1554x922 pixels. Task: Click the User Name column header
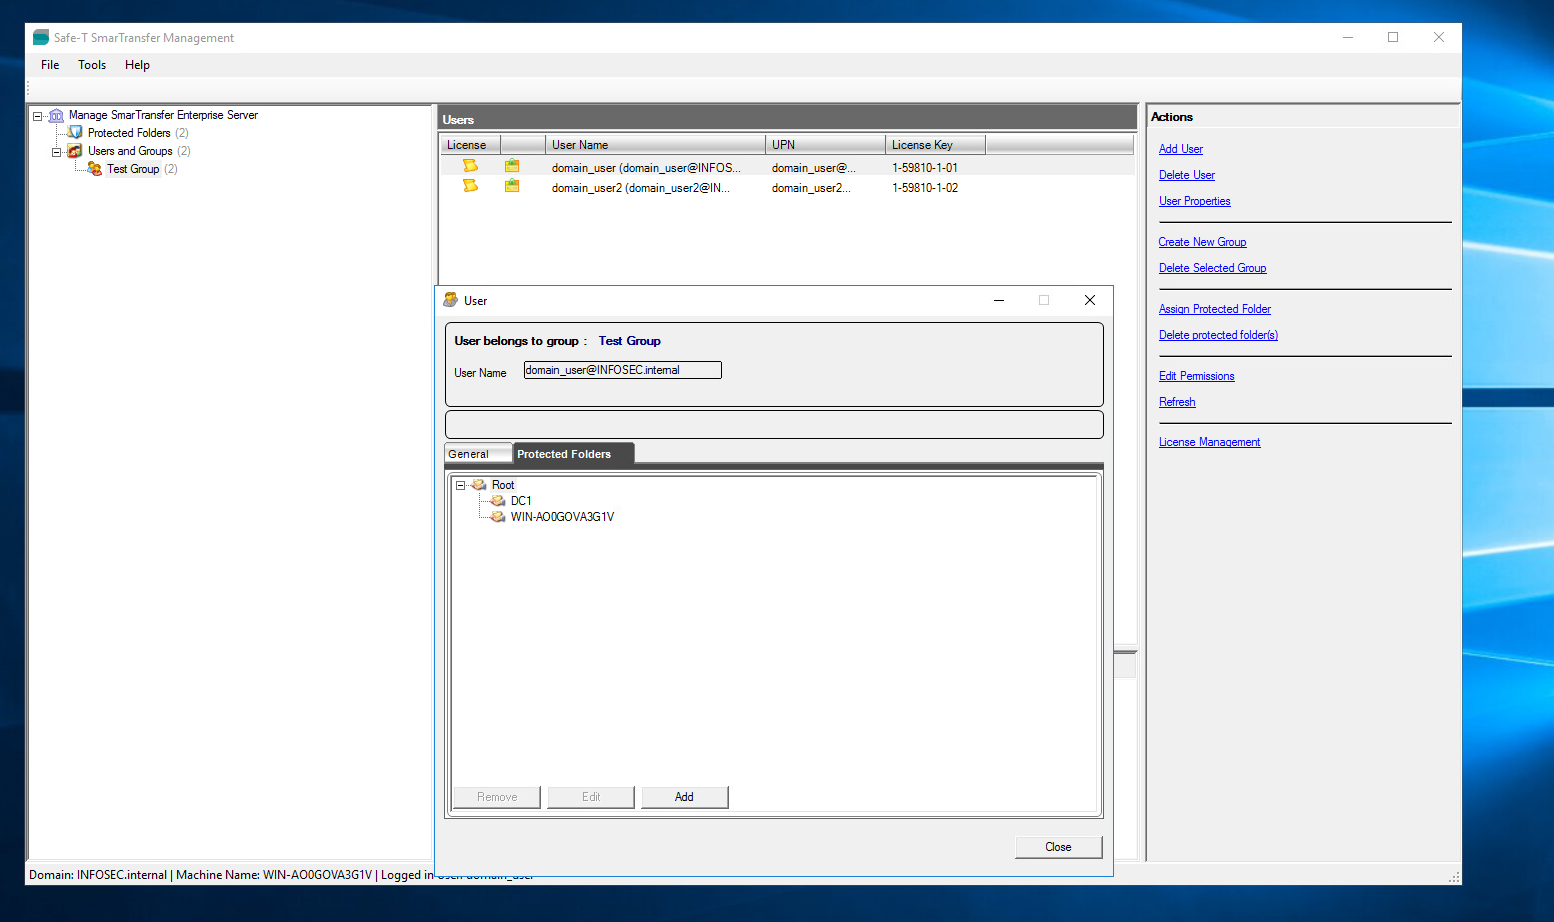tap(655, 145)
